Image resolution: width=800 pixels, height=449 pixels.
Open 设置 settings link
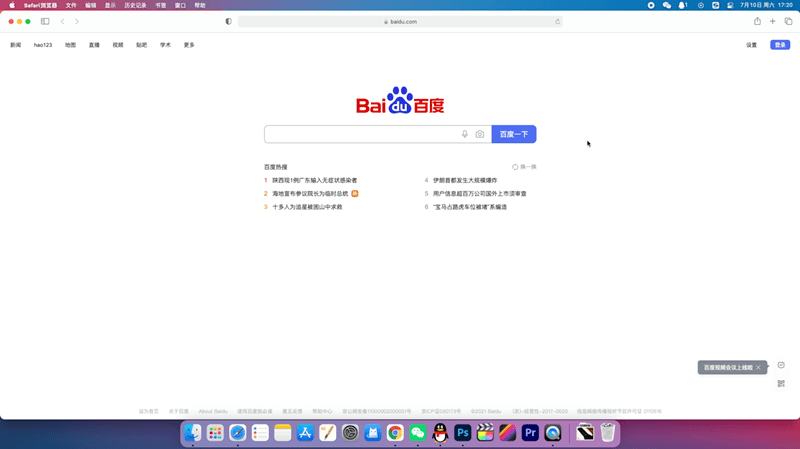(752, 45)
